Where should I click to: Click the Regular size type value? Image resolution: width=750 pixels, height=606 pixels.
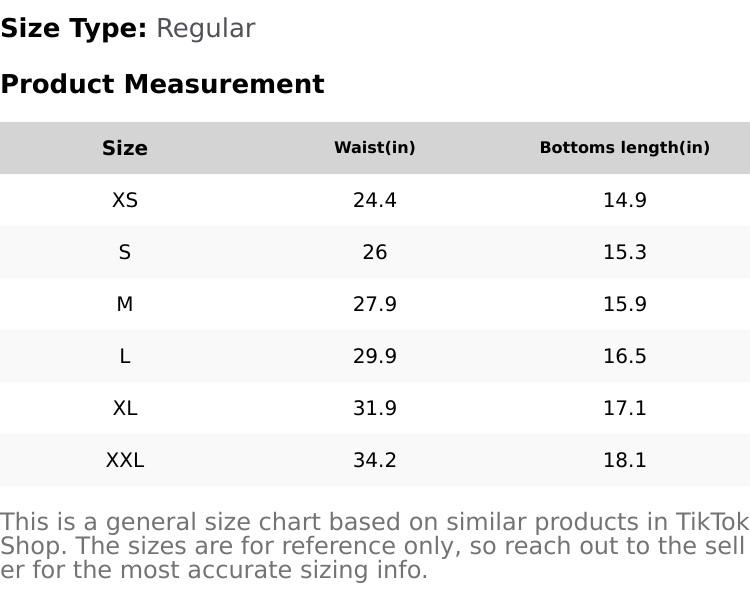click(x=205, y=28)
